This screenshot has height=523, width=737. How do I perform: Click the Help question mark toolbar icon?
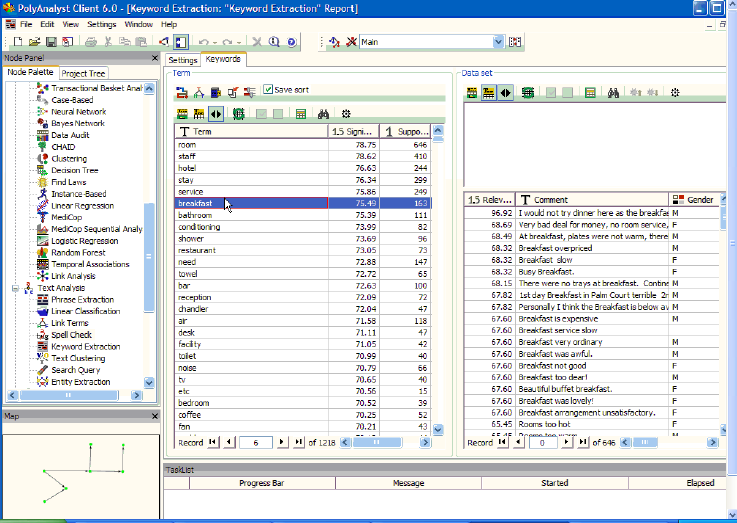(x=291, y=42)
